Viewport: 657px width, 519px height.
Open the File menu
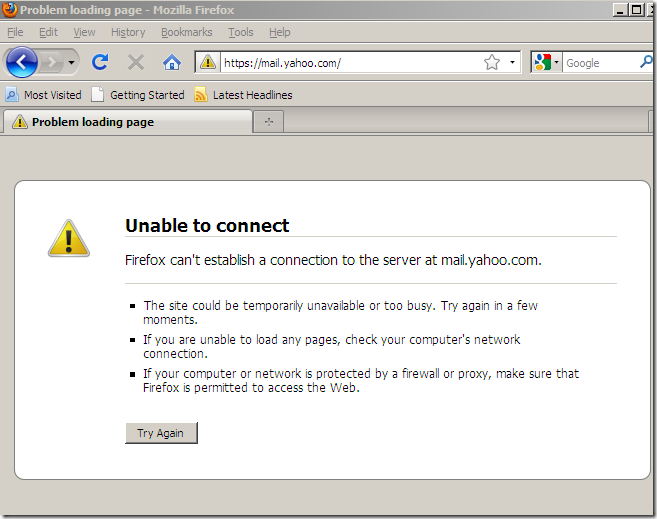click(15, 32)
